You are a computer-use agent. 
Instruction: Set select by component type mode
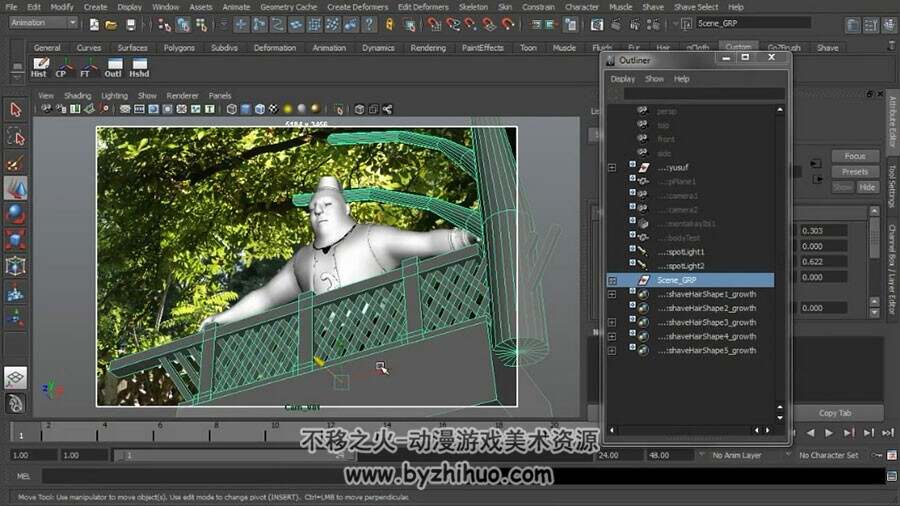[x=201, y=24]
